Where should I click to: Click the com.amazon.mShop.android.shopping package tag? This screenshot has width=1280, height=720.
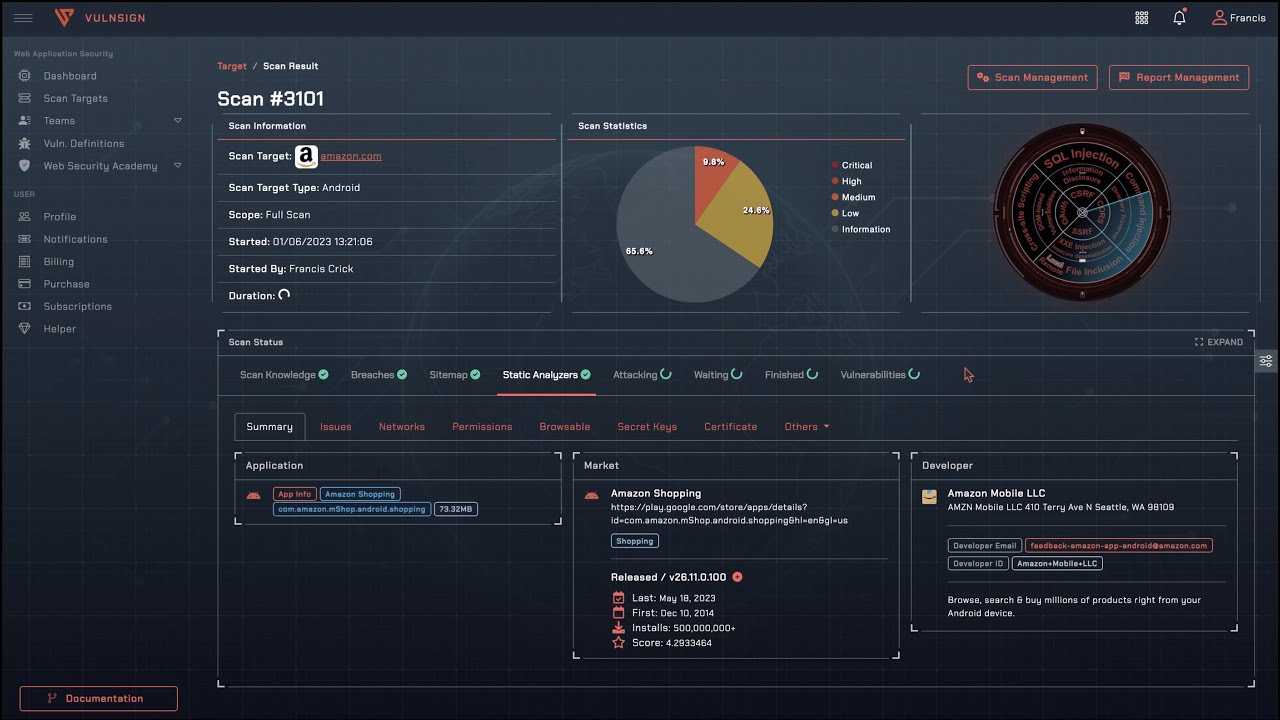tap(352, 509)
